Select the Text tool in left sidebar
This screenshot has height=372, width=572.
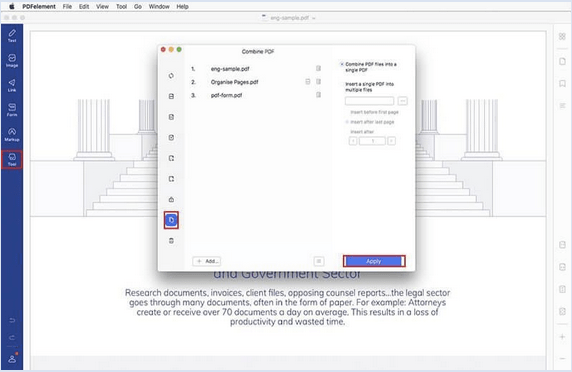[x=12, y=36]
